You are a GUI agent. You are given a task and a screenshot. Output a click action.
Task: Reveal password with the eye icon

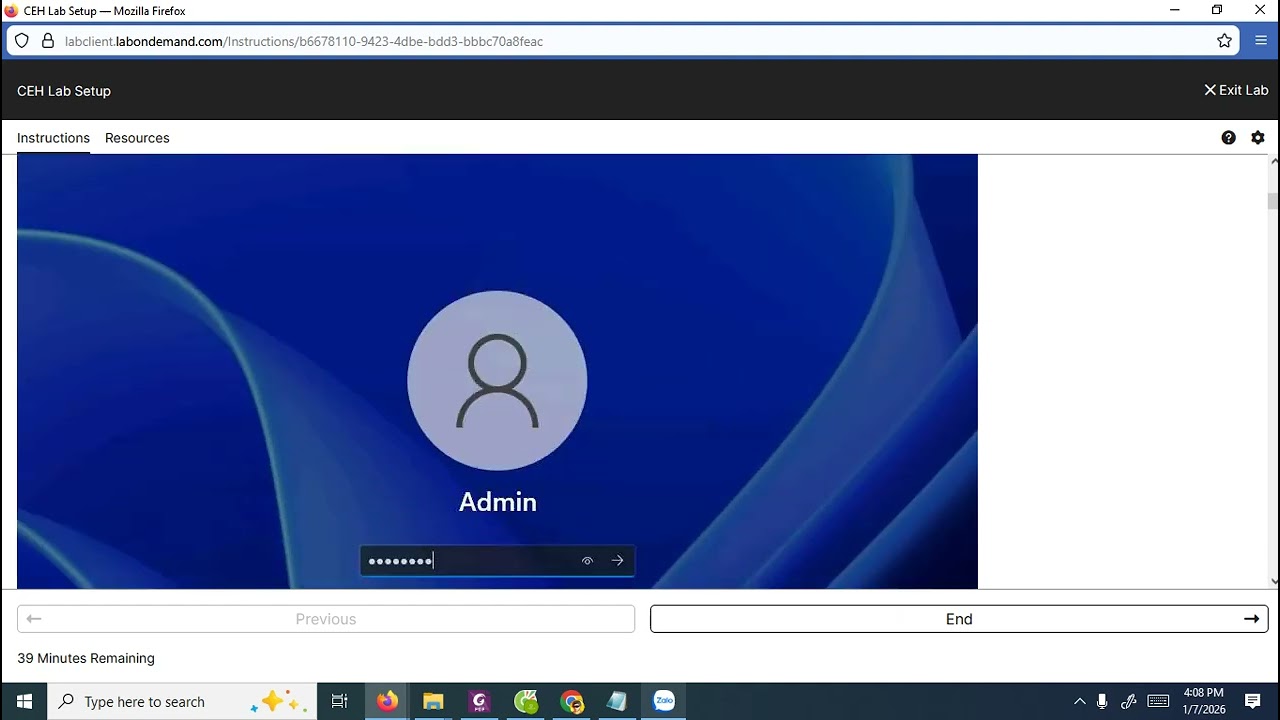(587, 561)
